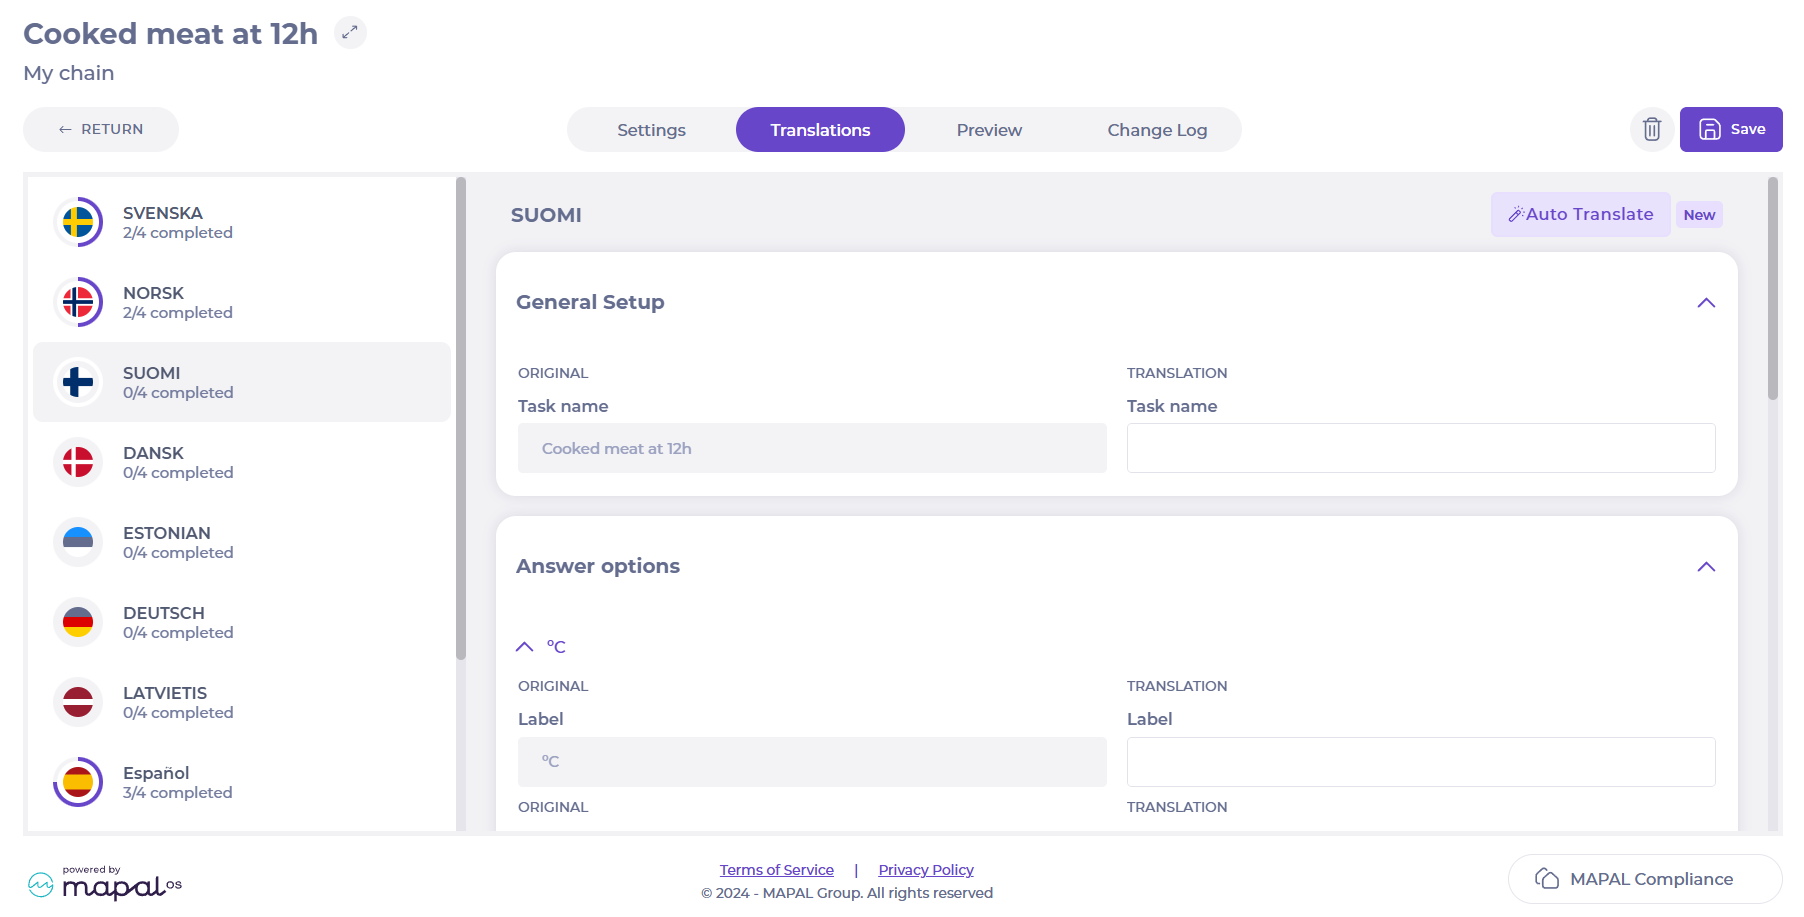
Task: Click the original Cooked meat at 12h field
Action: point(812,448)
